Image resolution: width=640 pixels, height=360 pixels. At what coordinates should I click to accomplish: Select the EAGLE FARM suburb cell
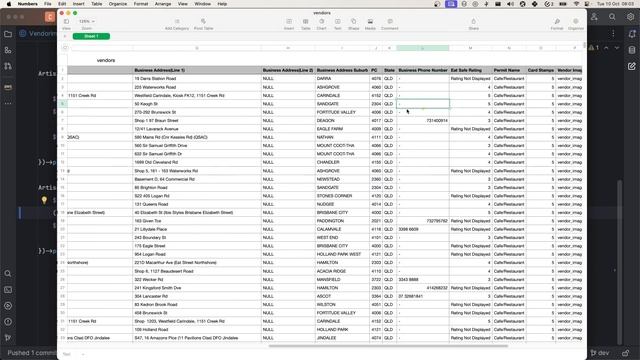[x=342, y=129]
